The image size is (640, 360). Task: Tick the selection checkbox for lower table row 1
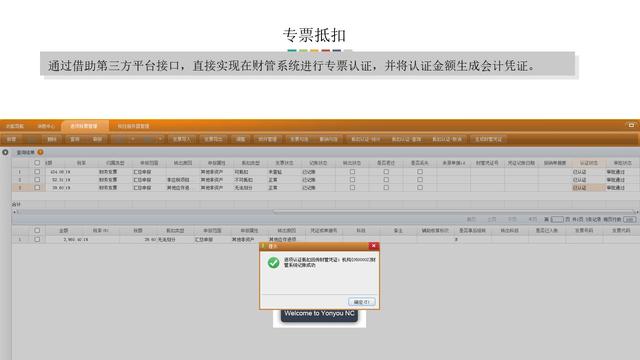[37, 240]
